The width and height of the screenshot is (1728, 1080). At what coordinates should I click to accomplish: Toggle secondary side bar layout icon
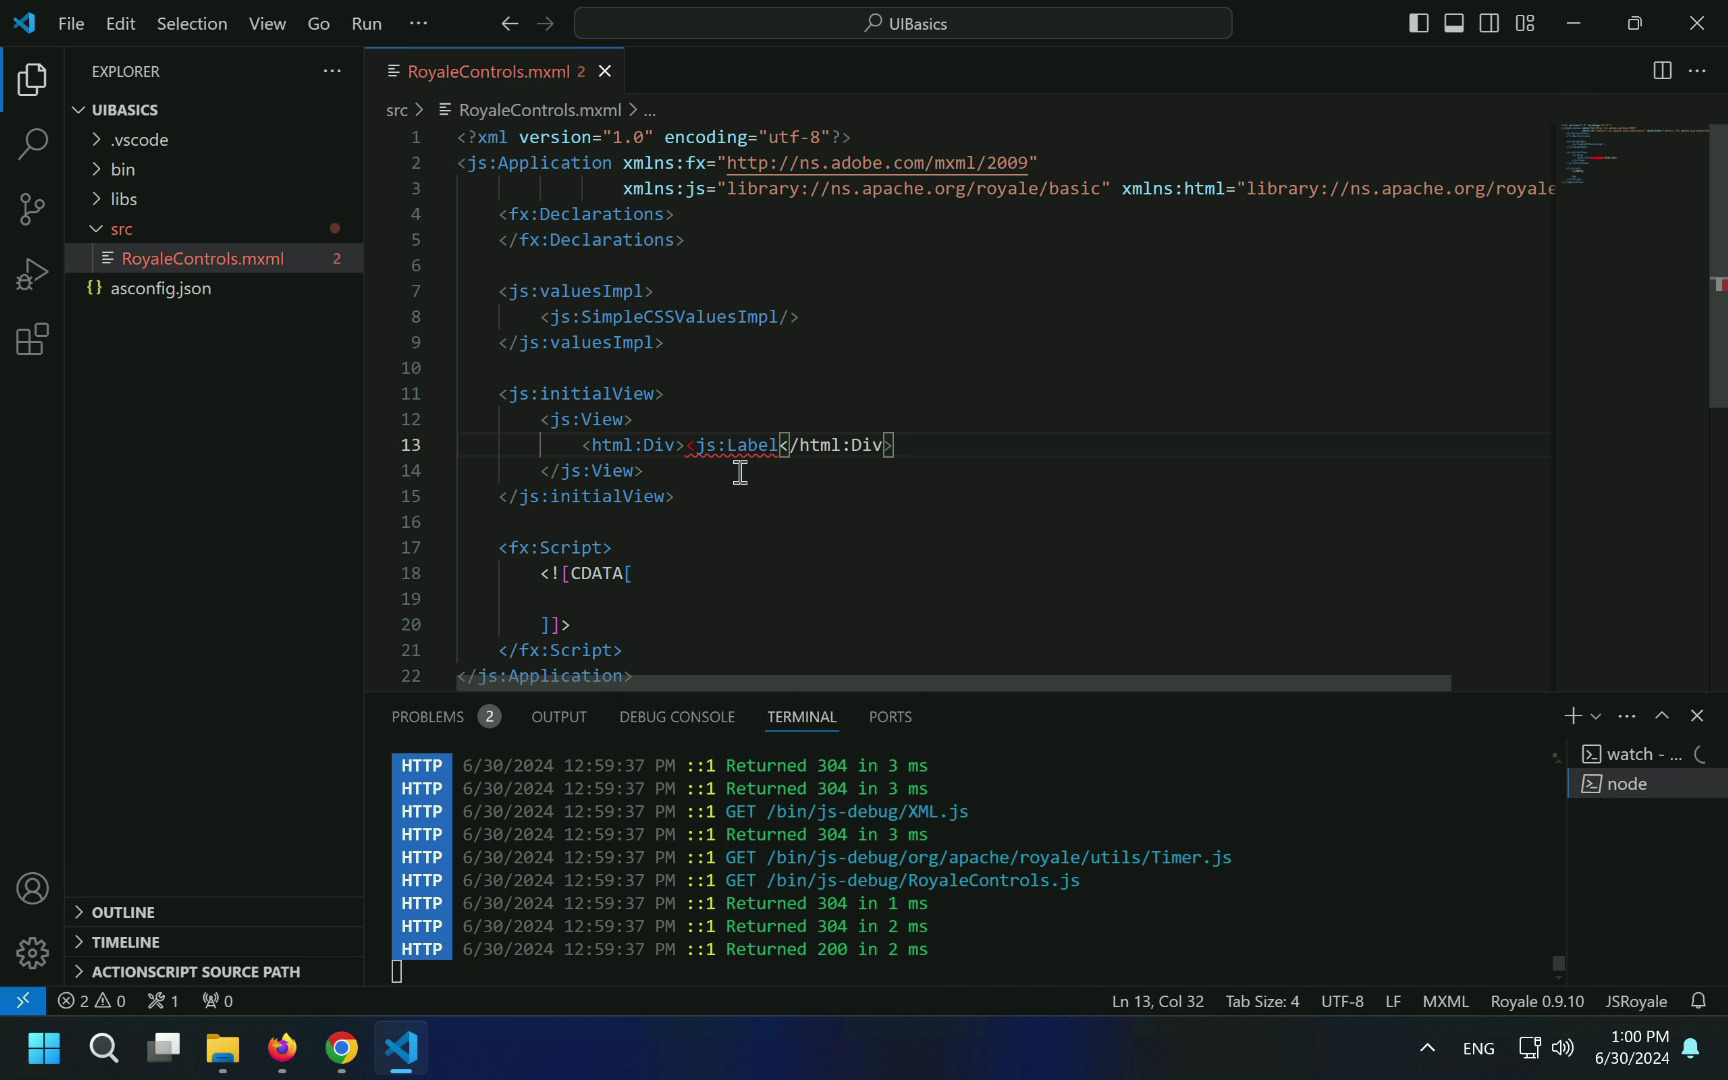click(x=1489, y=23)
